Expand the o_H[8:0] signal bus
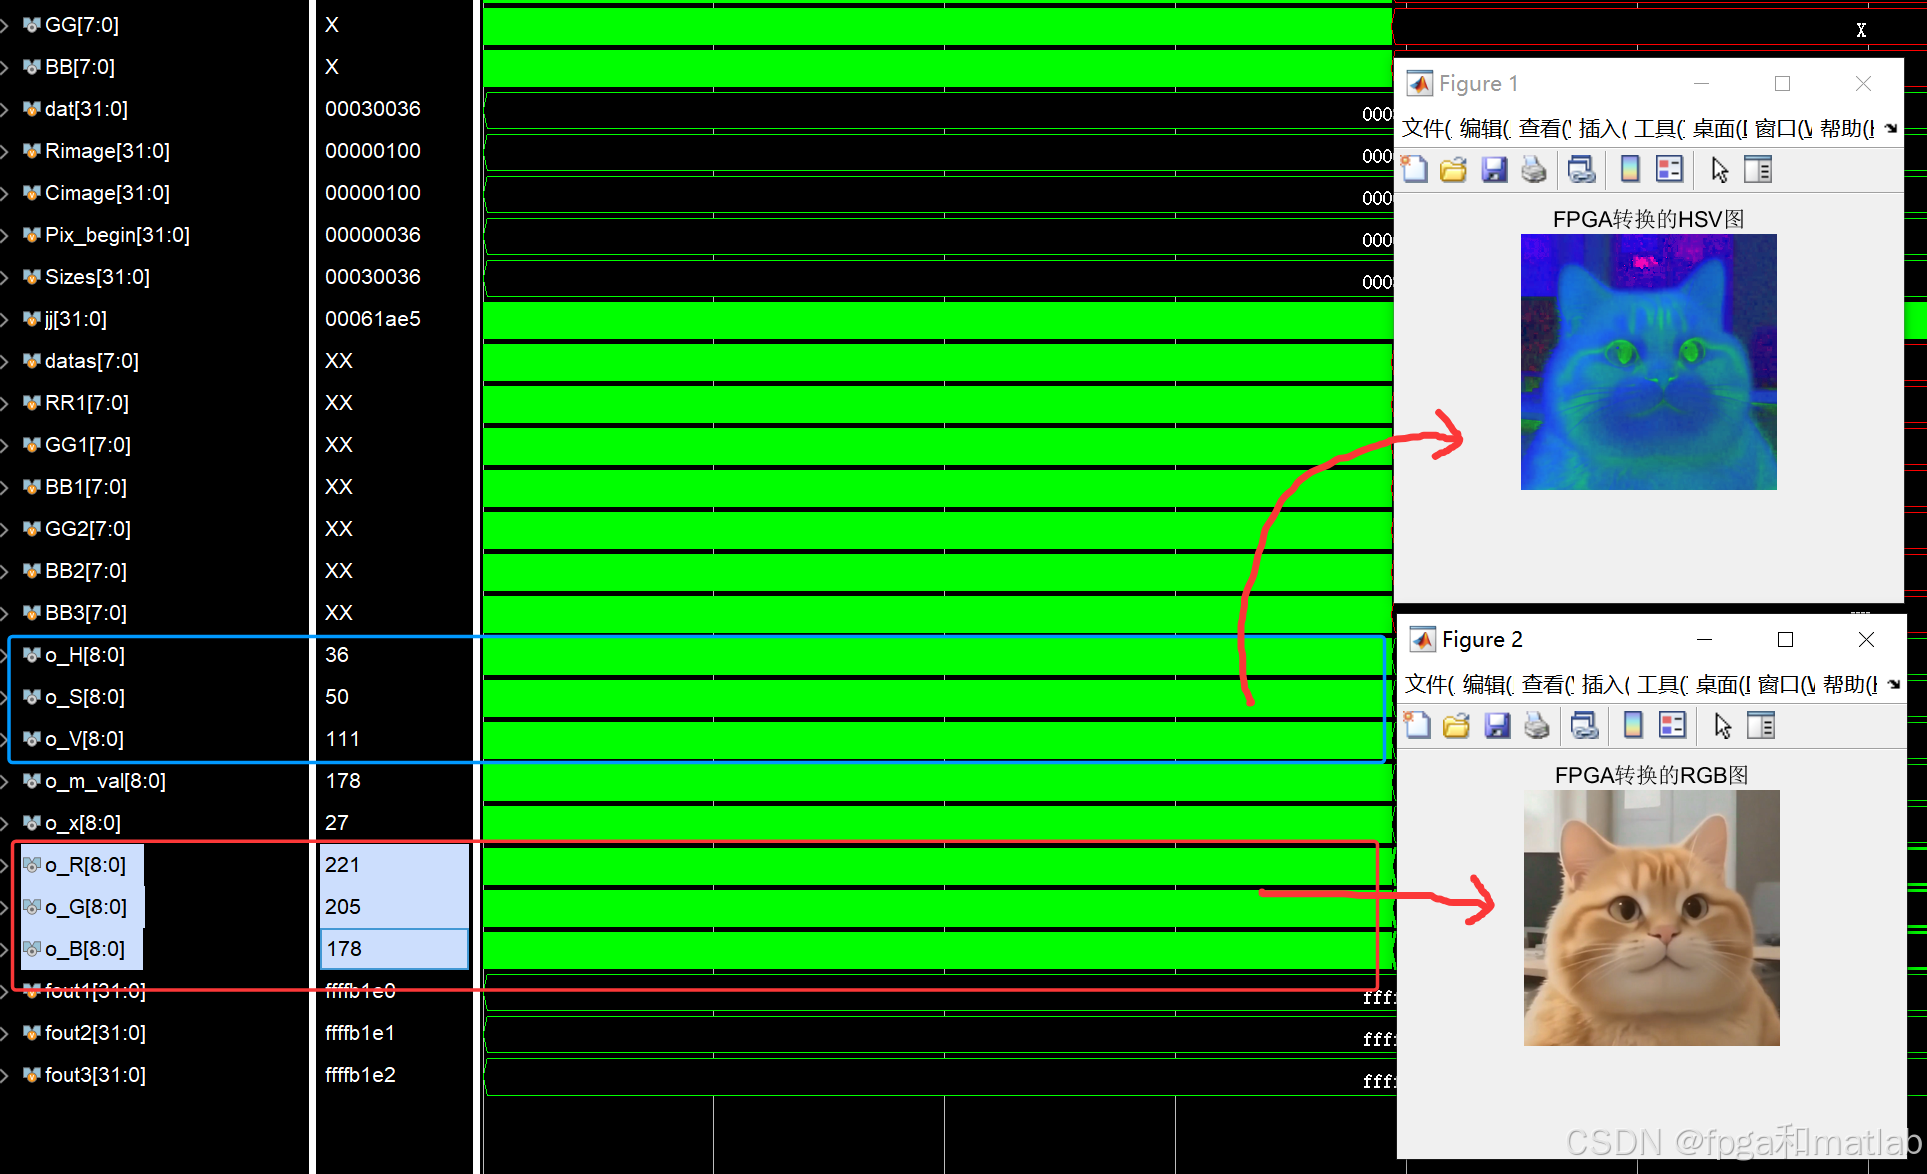Screen dimensions: 1927x1174 pyautogui.click(x=5, y=655)
